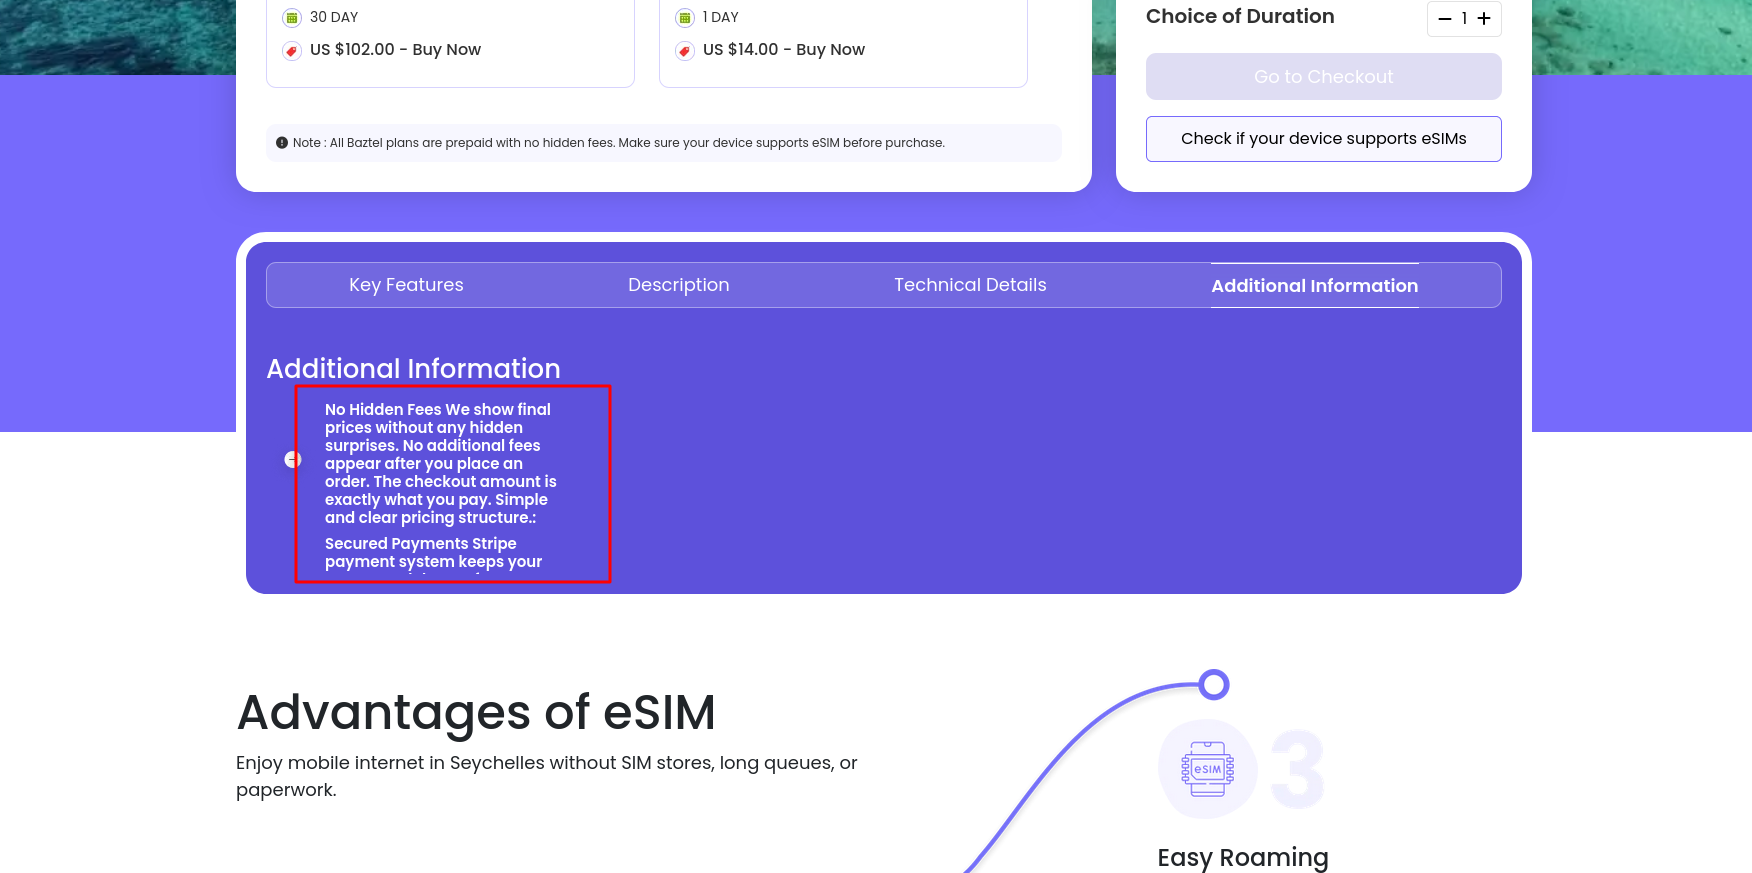The height and width of the screenshot is (873, 1752).
Task: Select the Technical Details tab
Action: click(970, 285)
